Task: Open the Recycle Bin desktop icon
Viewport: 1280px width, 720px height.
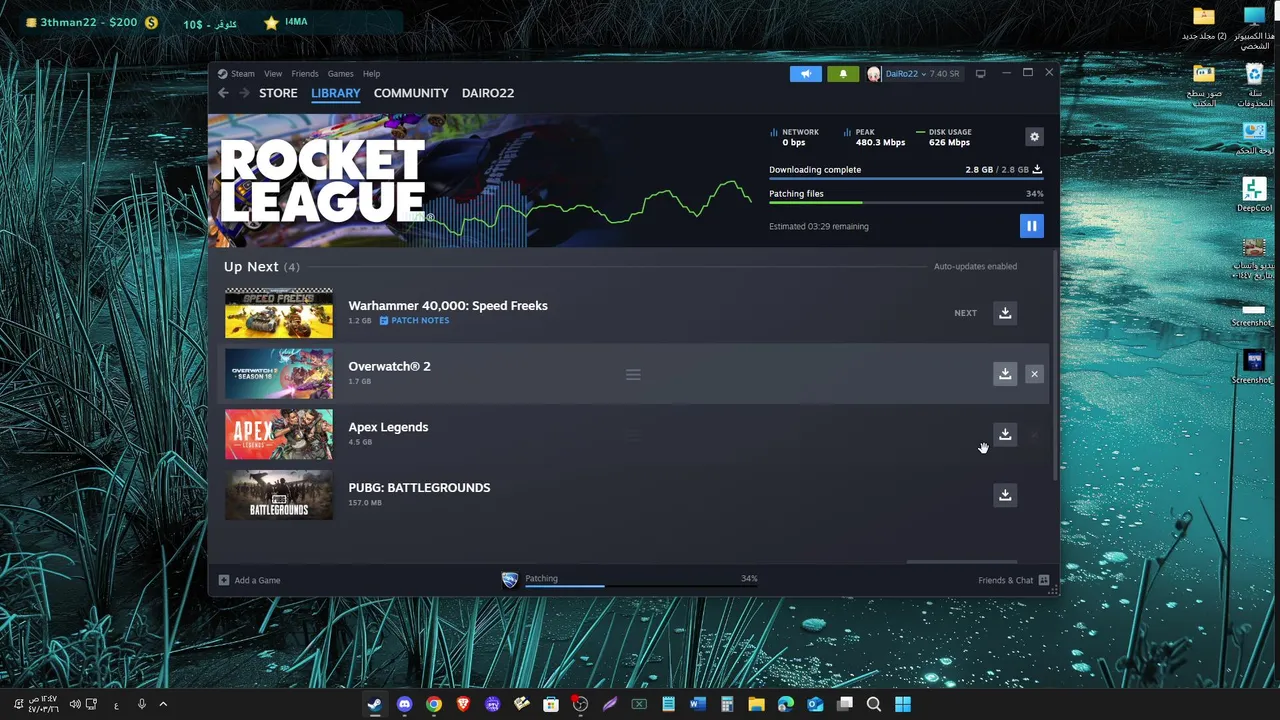Action: point(1254,85)
